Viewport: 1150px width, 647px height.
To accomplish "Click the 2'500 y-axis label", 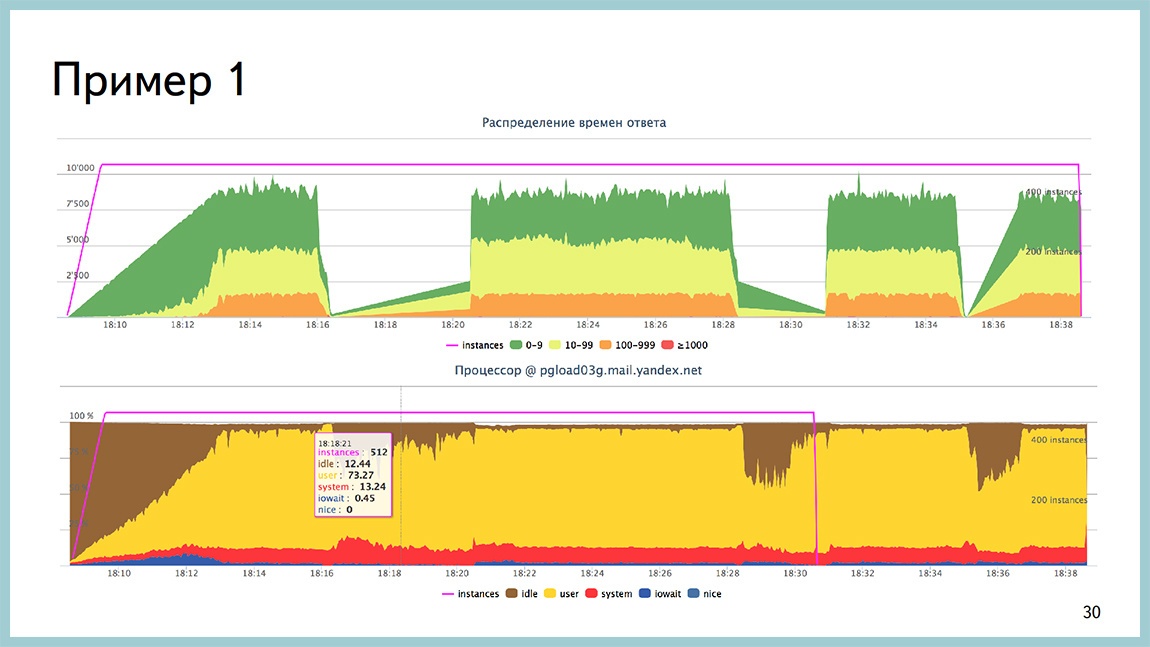I will coord(78,276).
